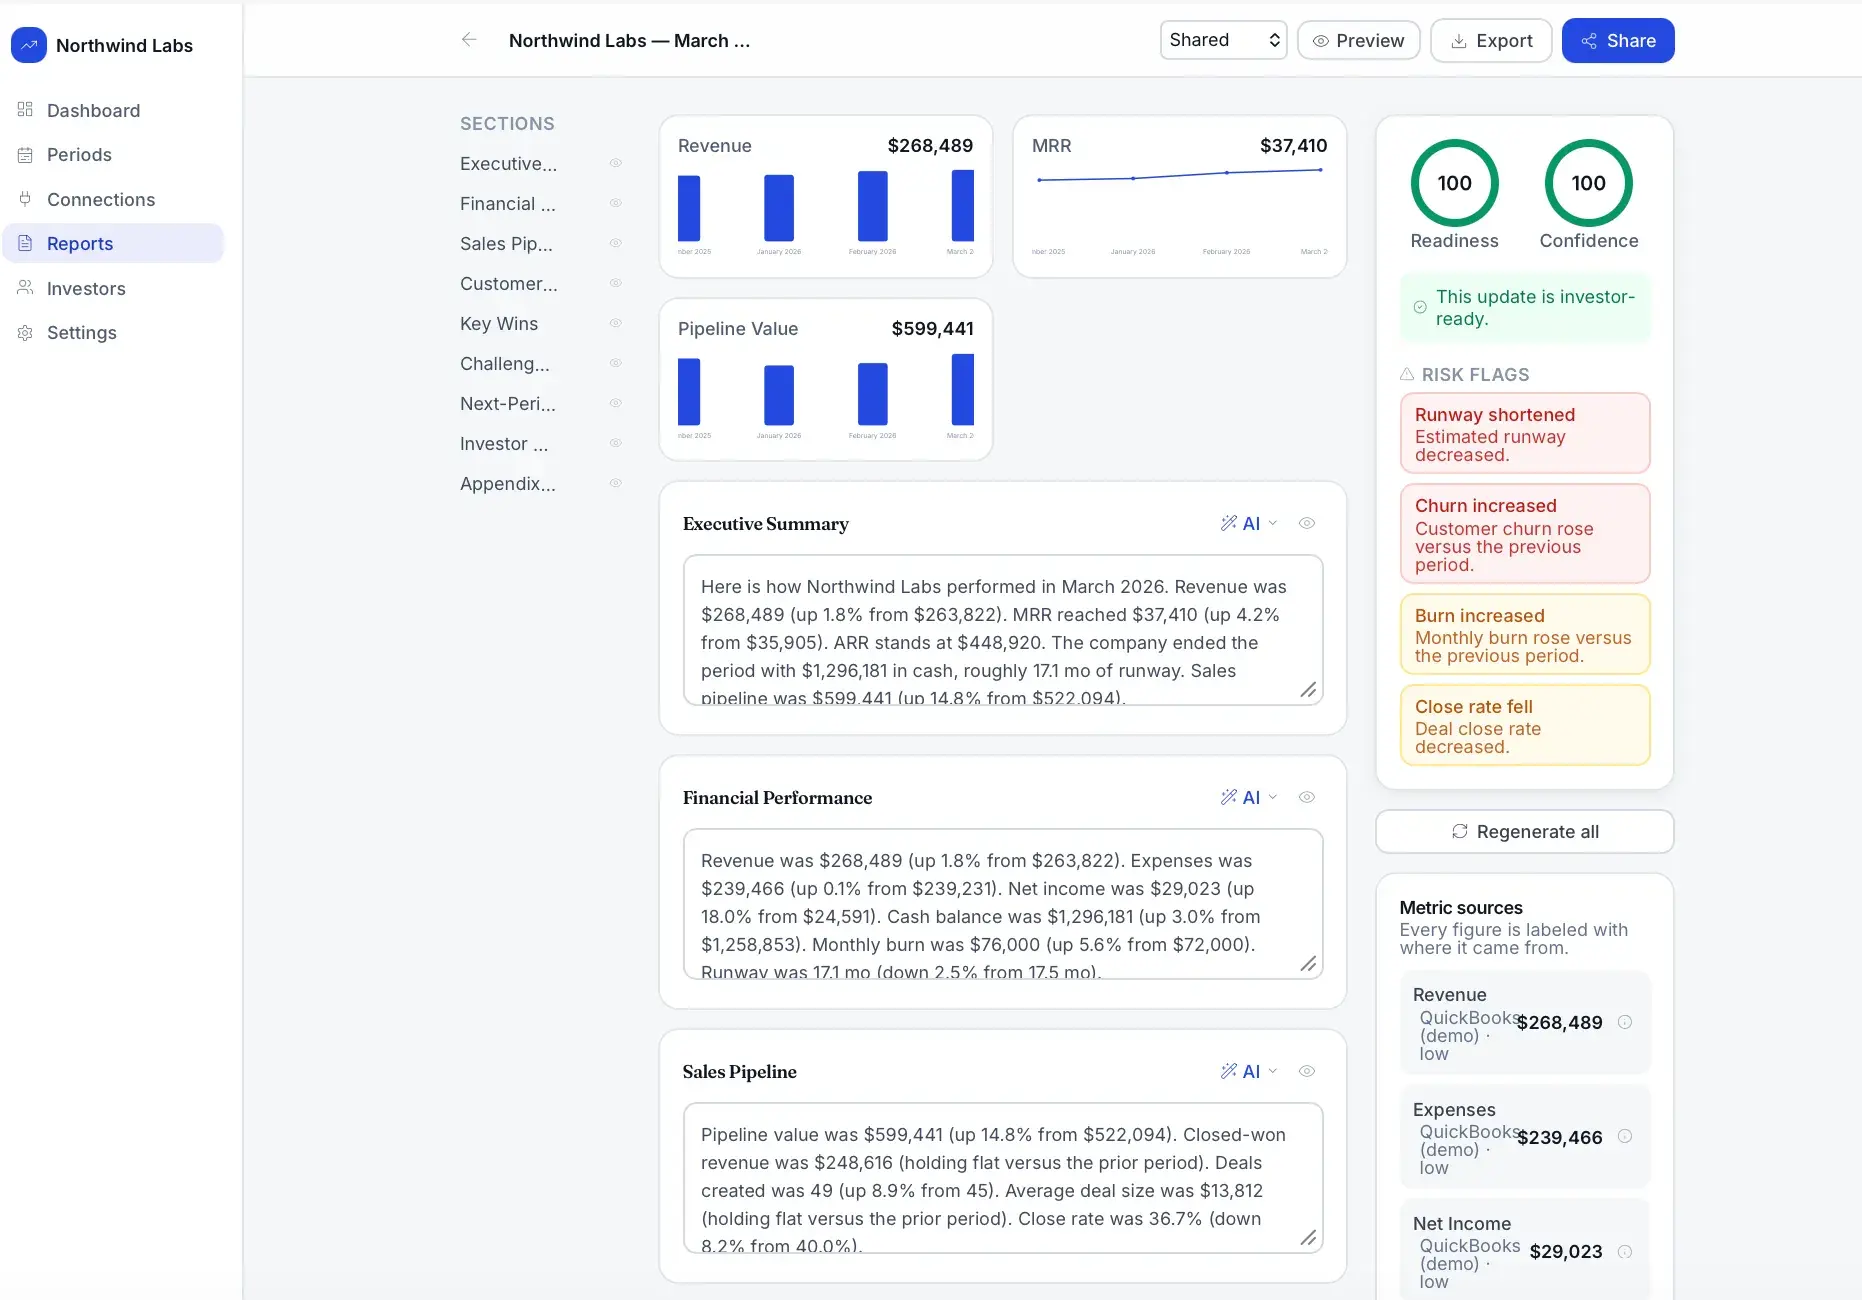This screenshot has width=1862, height=1300.
Task: Jump to Financial ... section in list
Action: point(507,203)
